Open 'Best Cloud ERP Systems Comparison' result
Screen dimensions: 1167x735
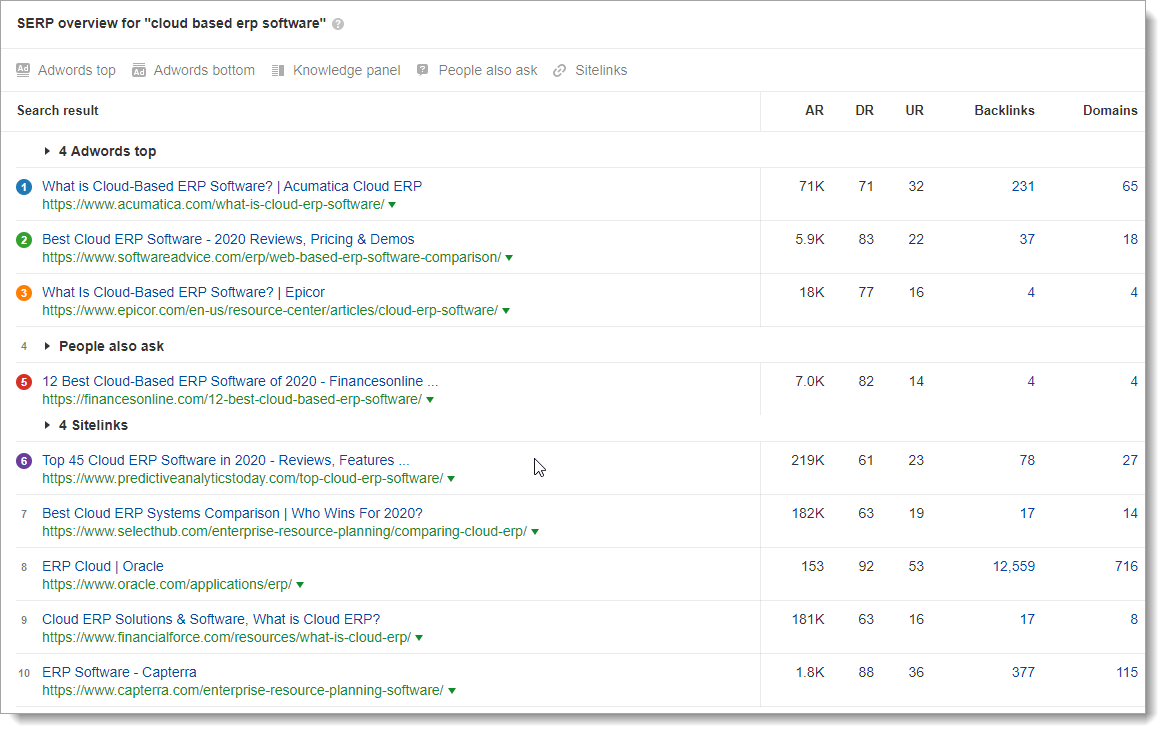point(232,513)
